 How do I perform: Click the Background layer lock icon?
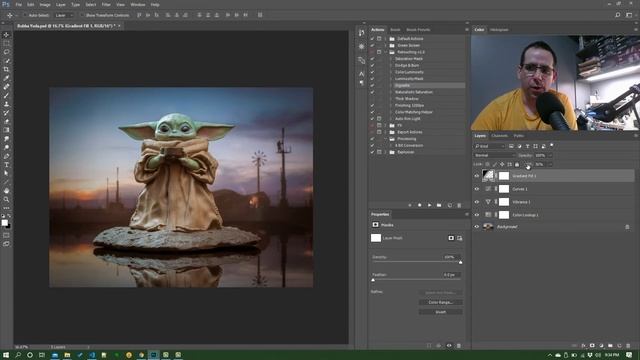click(627, 227)
